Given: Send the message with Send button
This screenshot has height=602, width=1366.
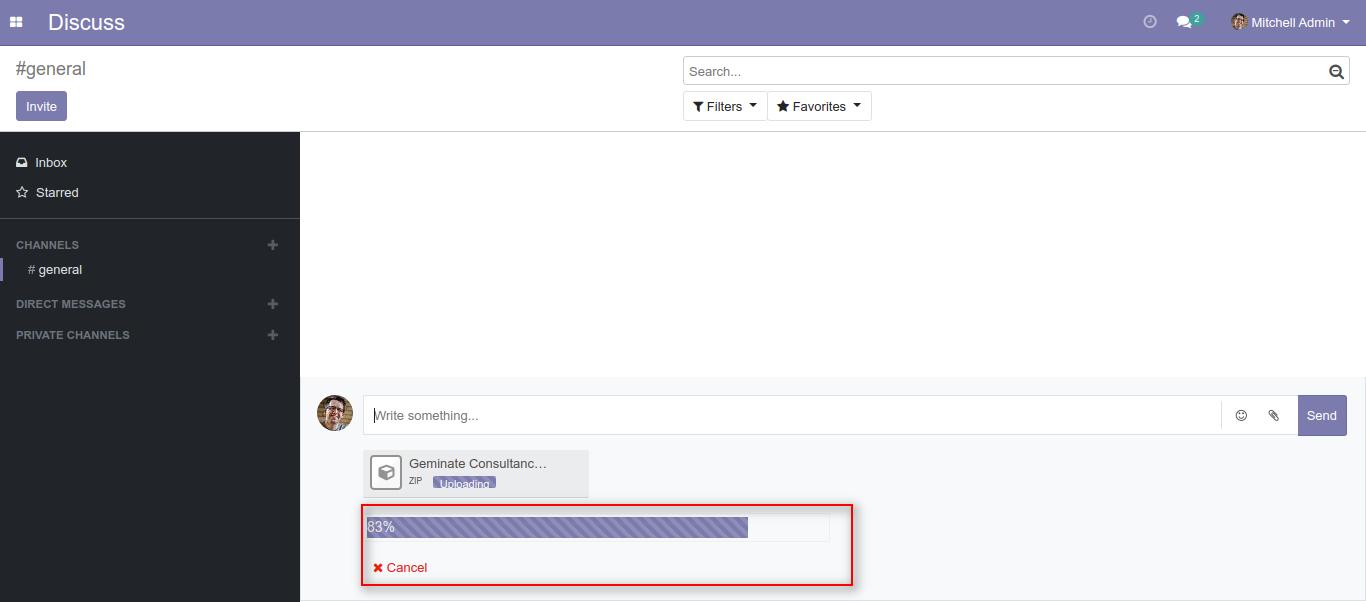Looking at the screenshot, I should [x=1322, y=415].
